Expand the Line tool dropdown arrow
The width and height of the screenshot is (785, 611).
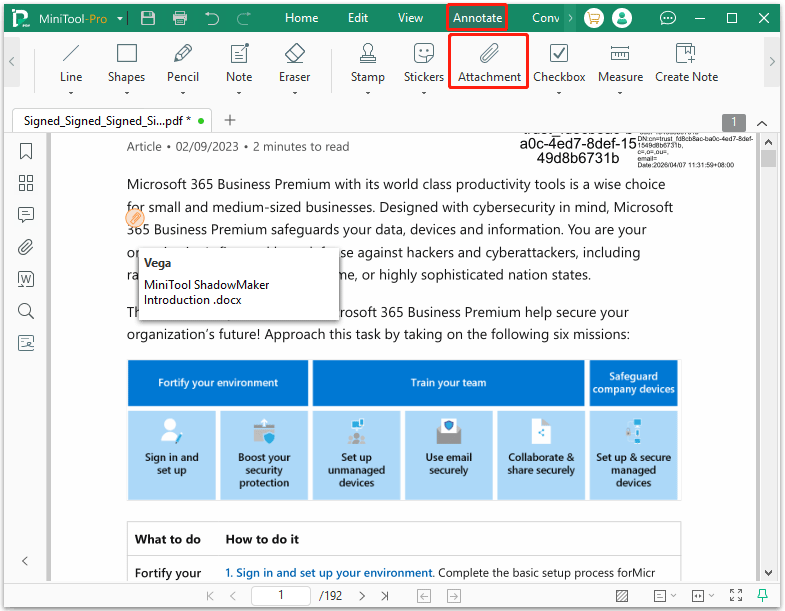(x=71, y=93)
